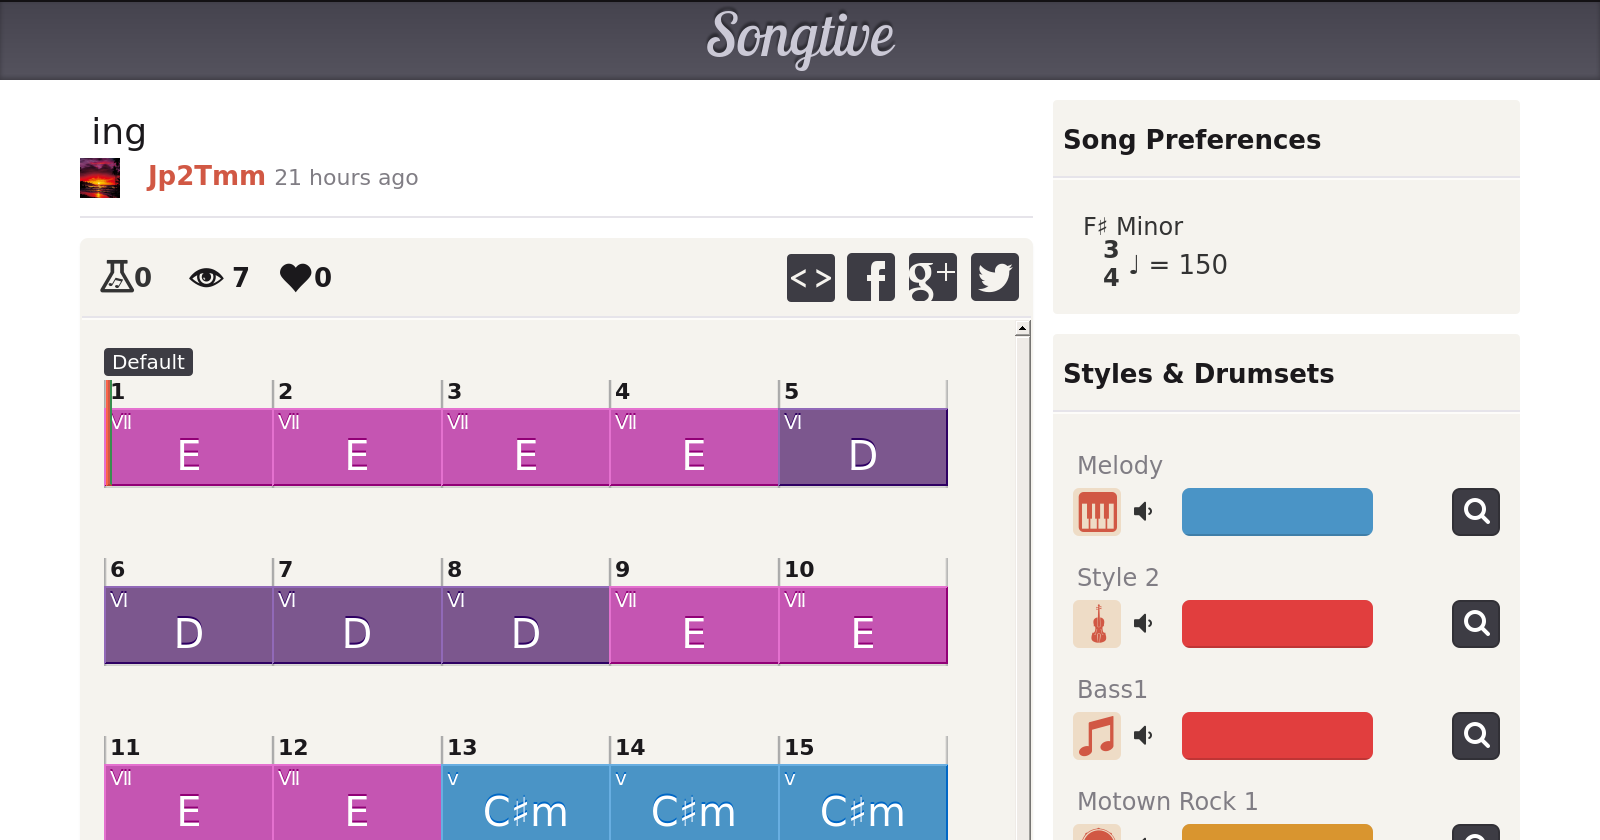Mute the Melody track speaker
Image resolution: width=1600 pixels, height=840 pixels.
[x=1143, y=512]
